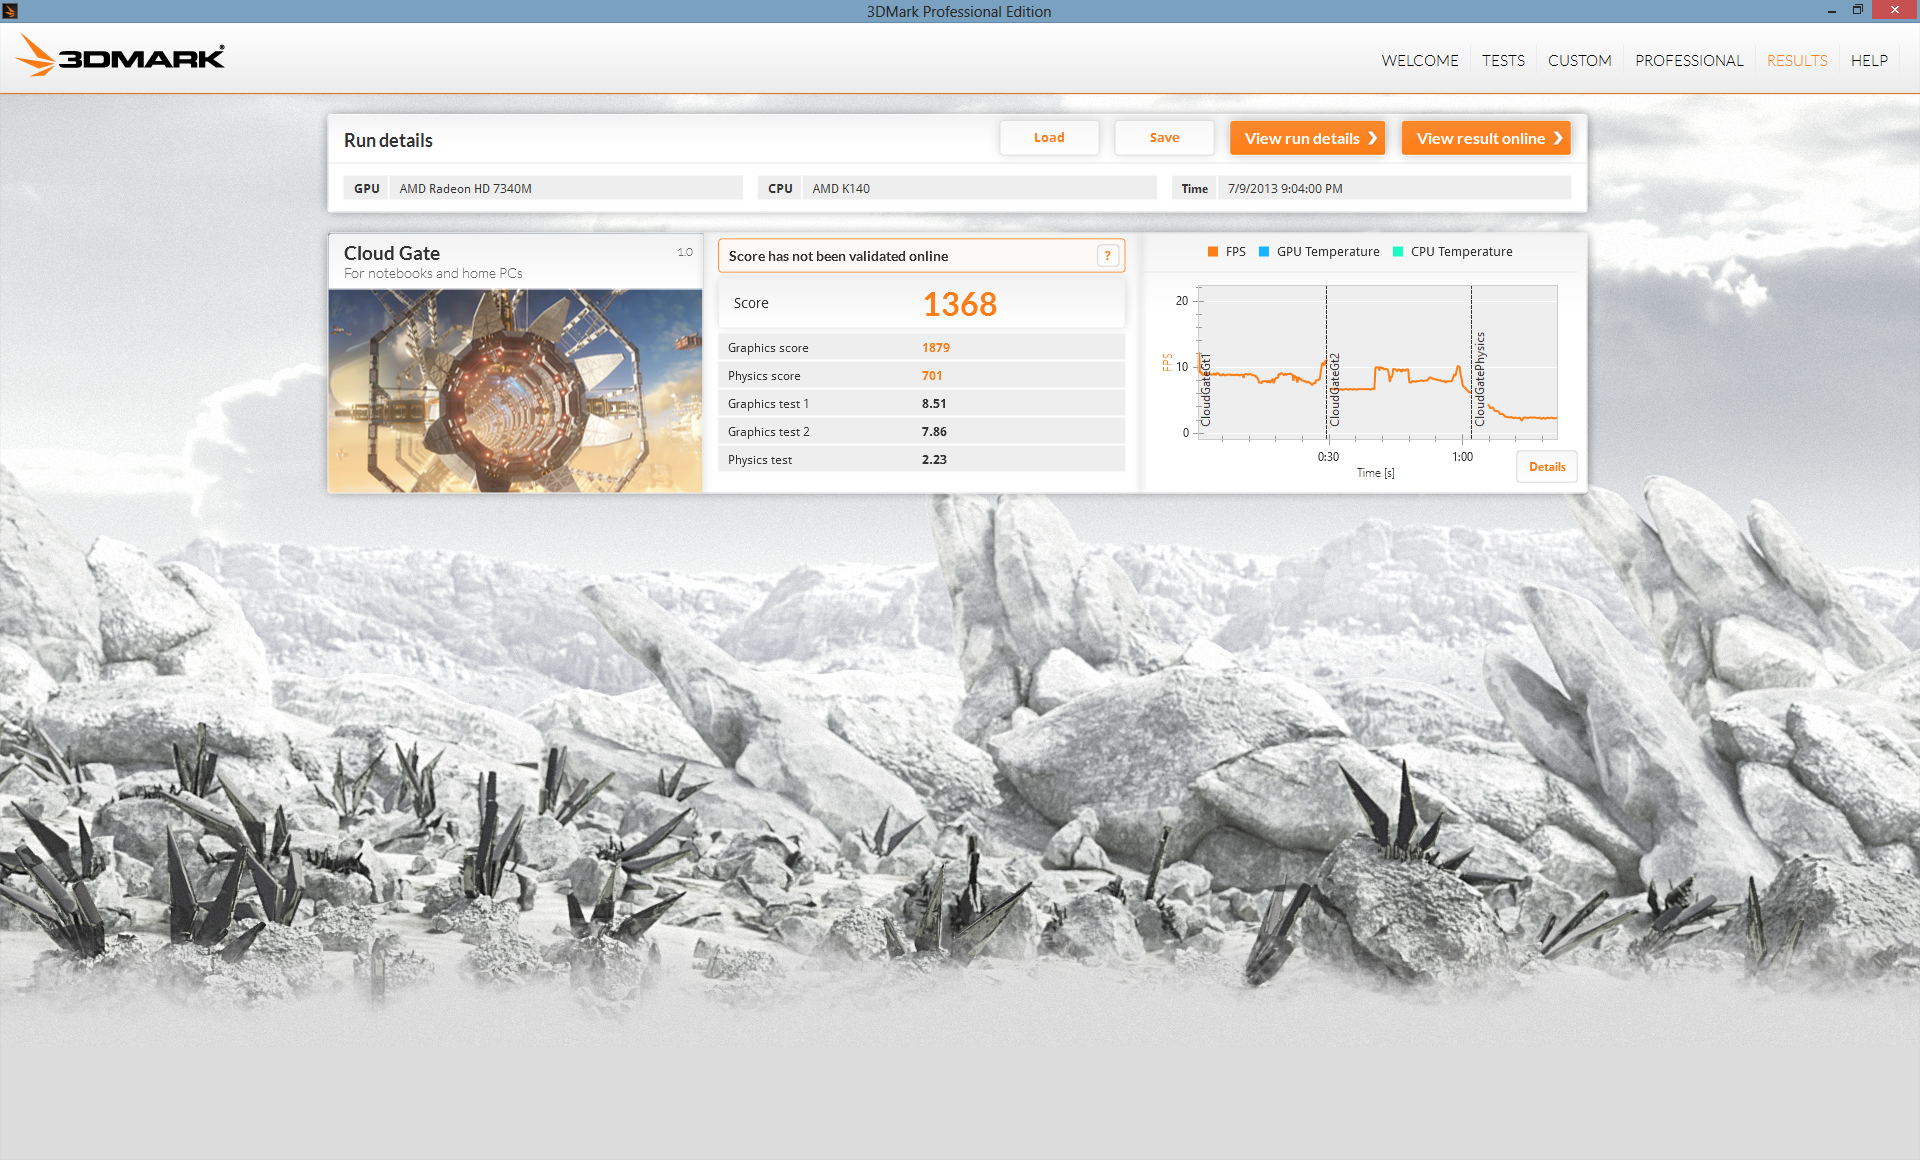
Task: Open the WELCOME tab
Action: pos(1419,60)
